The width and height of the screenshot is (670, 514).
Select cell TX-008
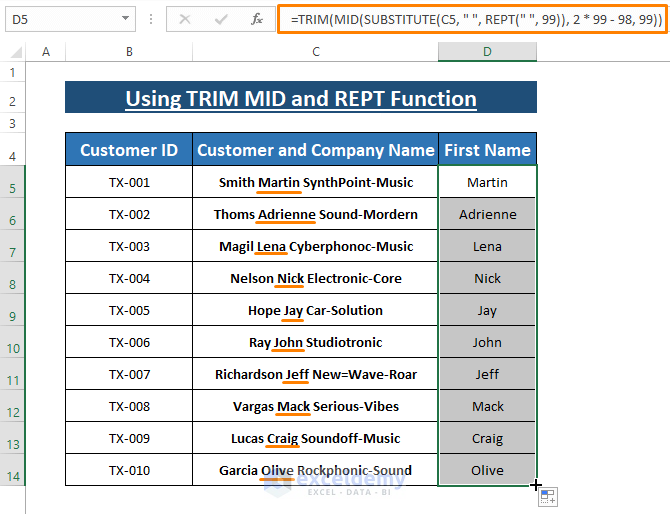pyautogui.click(x=129, y=406)
